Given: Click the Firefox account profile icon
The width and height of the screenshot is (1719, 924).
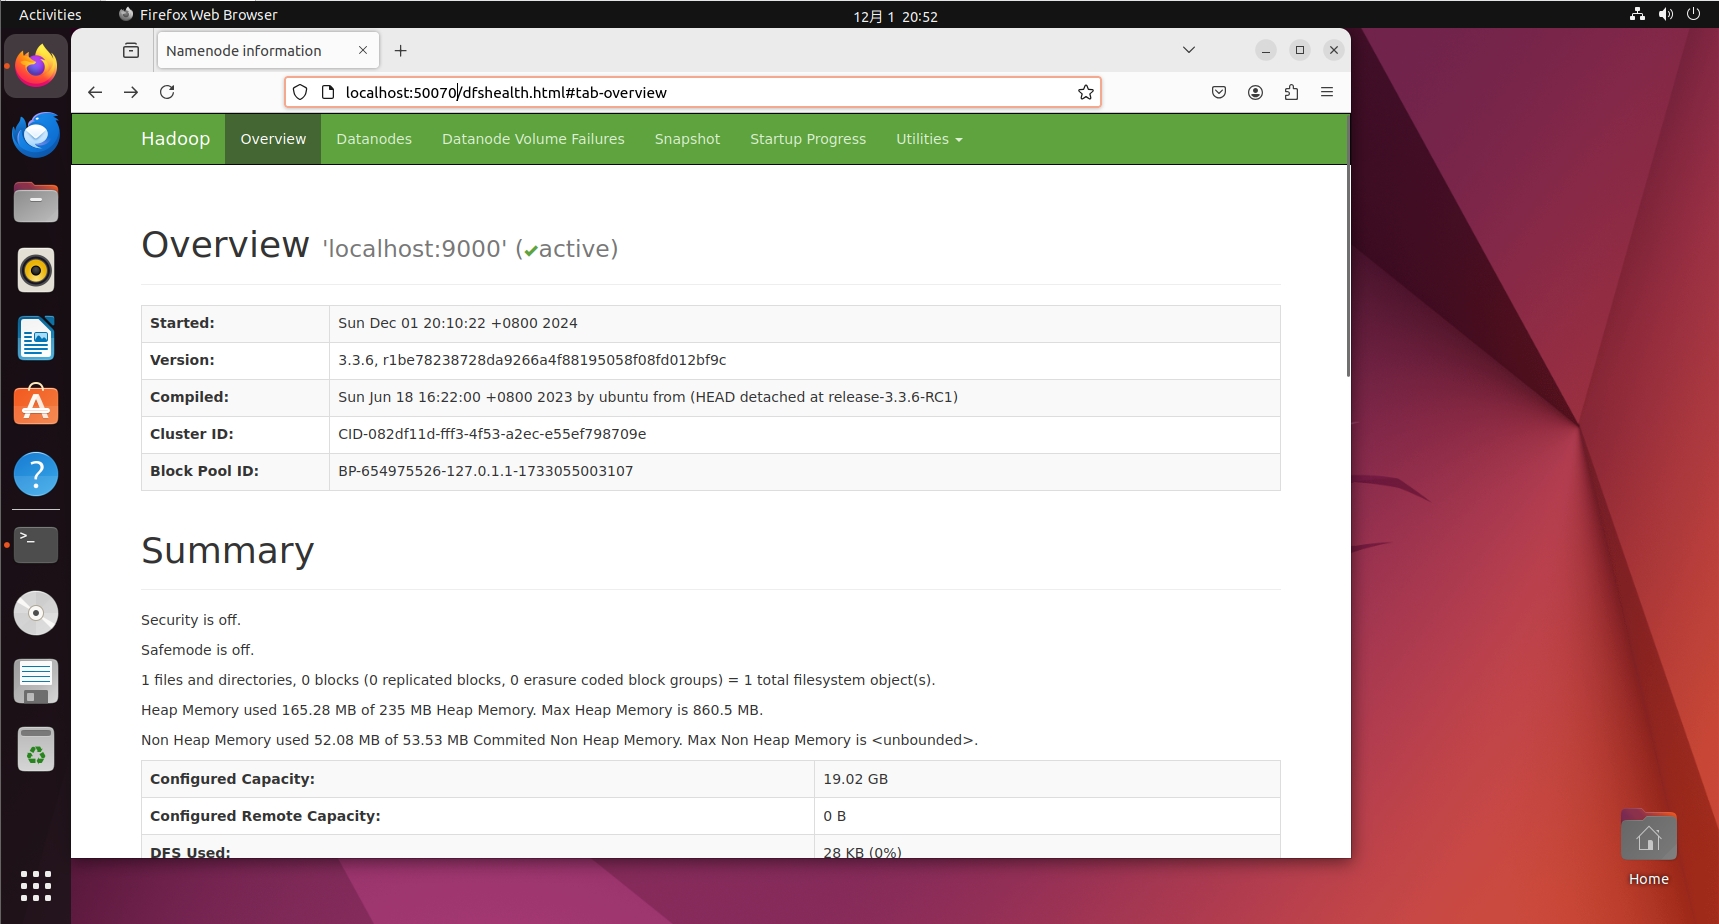Looking at the screenshot, I should tap(1255, 92).
